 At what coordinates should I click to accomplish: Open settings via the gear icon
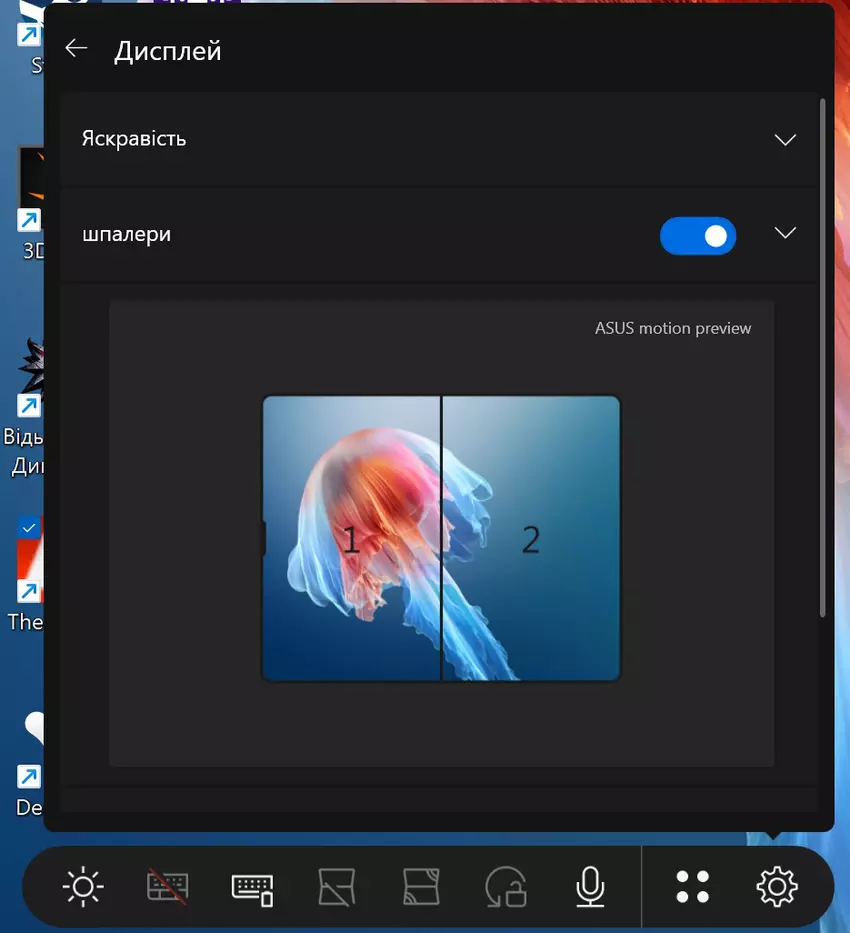777,886
